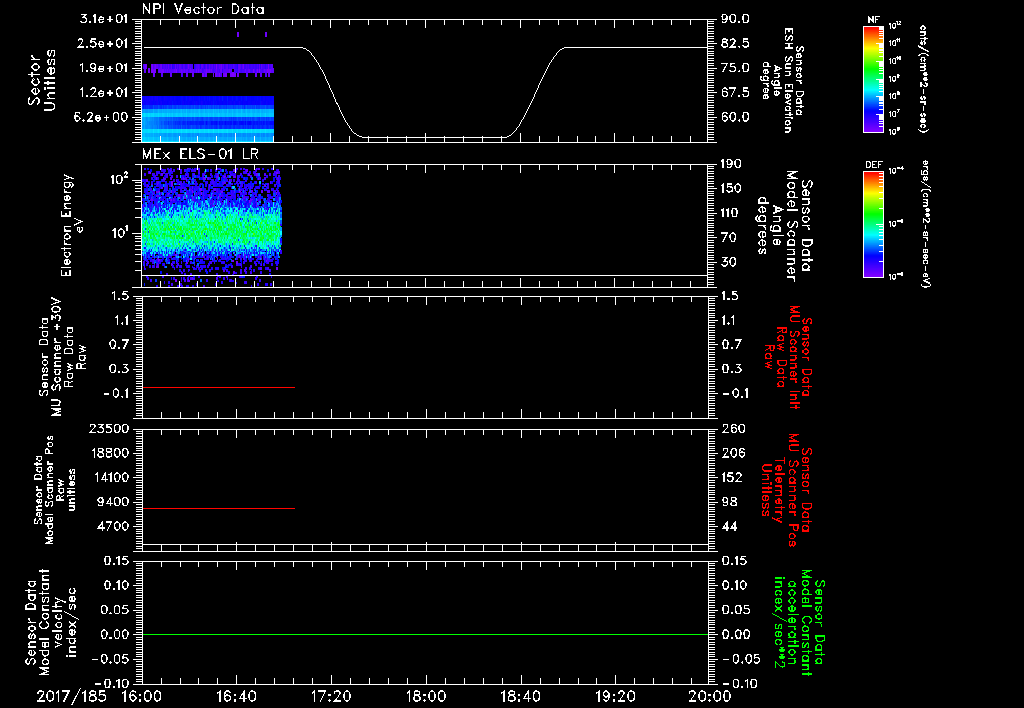
Task: Click the "NF" label above the color bar
Action: 873,20
